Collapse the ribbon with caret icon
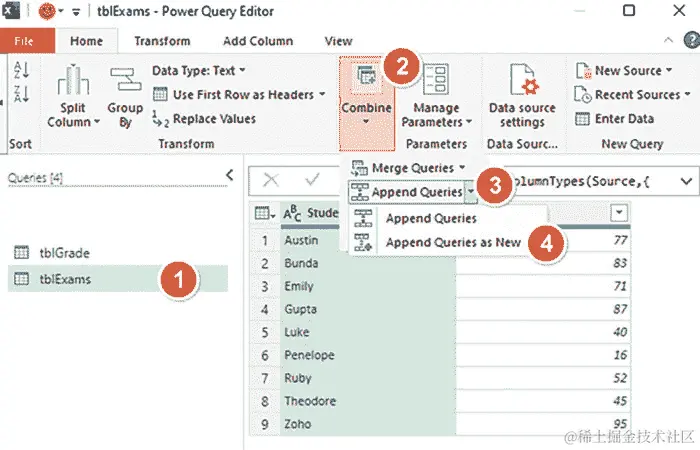This screenshot has width=700, height=450. (x=668, y=40)
